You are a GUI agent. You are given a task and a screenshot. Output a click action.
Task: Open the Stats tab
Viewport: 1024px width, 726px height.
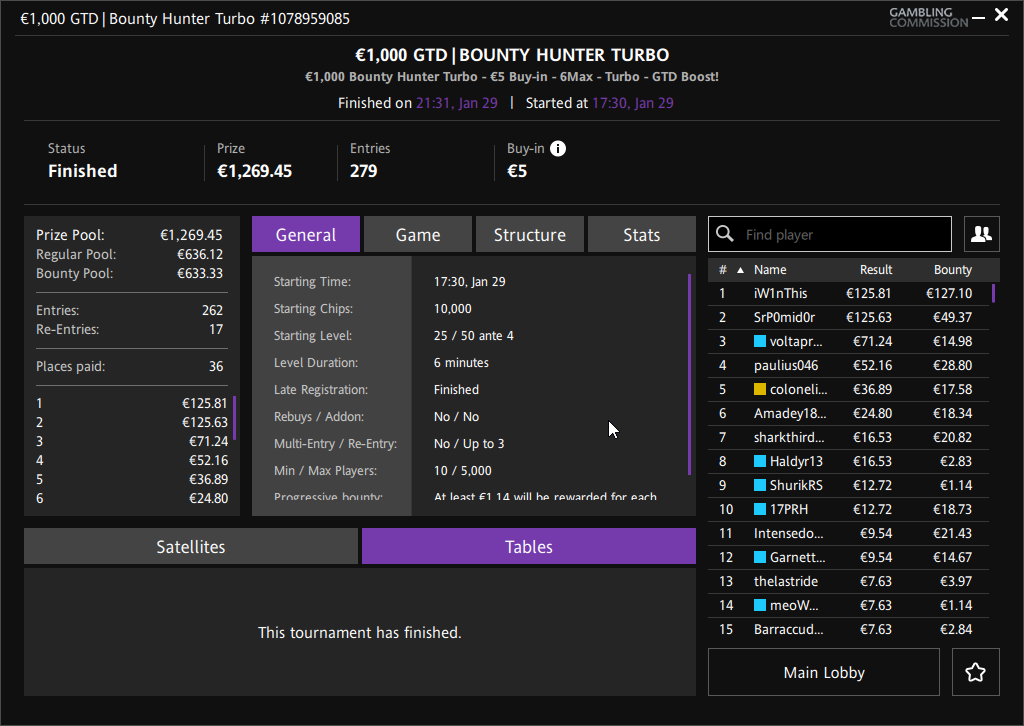point(641,234)
